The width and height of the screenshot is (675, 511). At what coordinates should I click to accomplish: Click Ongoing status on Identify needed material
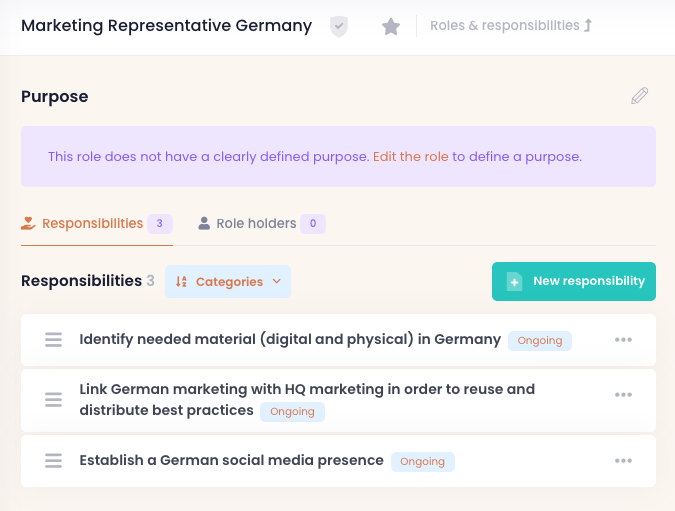[x=540, y=340]
